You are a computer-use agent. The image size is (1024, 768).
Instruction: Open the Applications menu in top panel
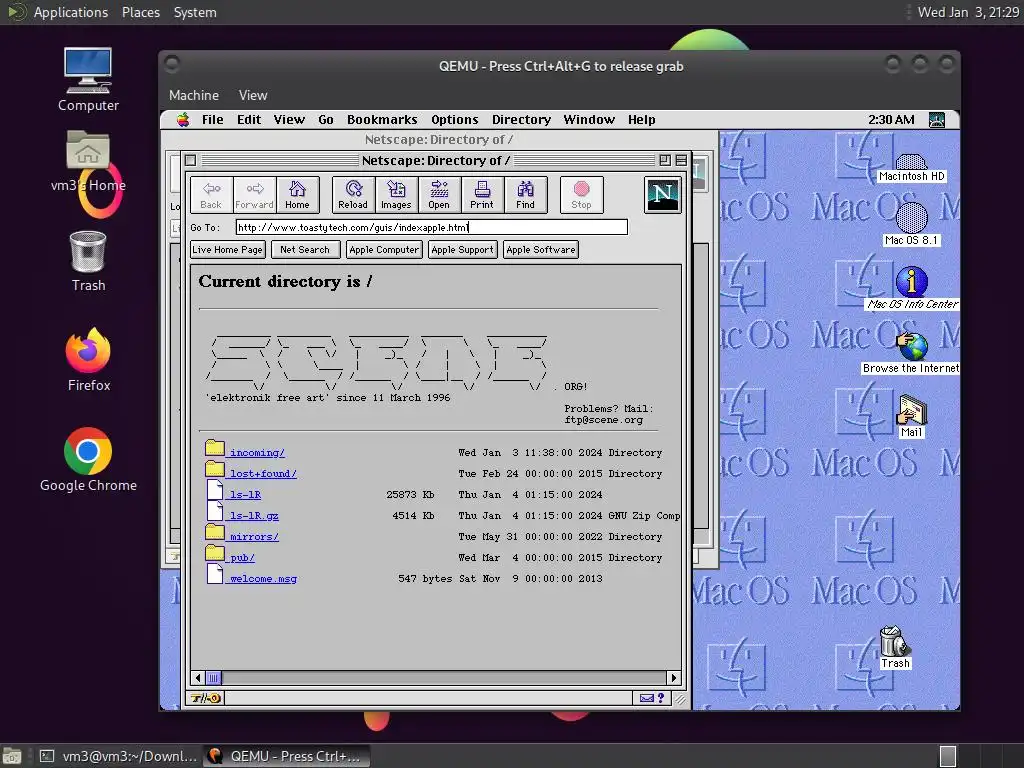(71, 12)
